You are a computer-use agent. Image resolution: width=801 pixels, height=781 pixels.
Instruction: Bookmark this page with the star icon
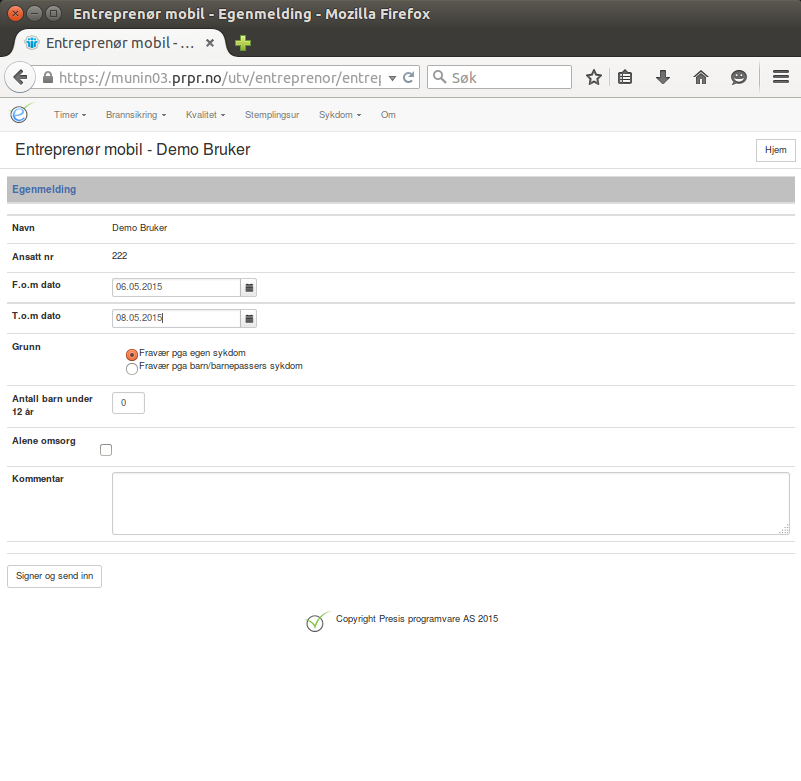click(594, 78)
